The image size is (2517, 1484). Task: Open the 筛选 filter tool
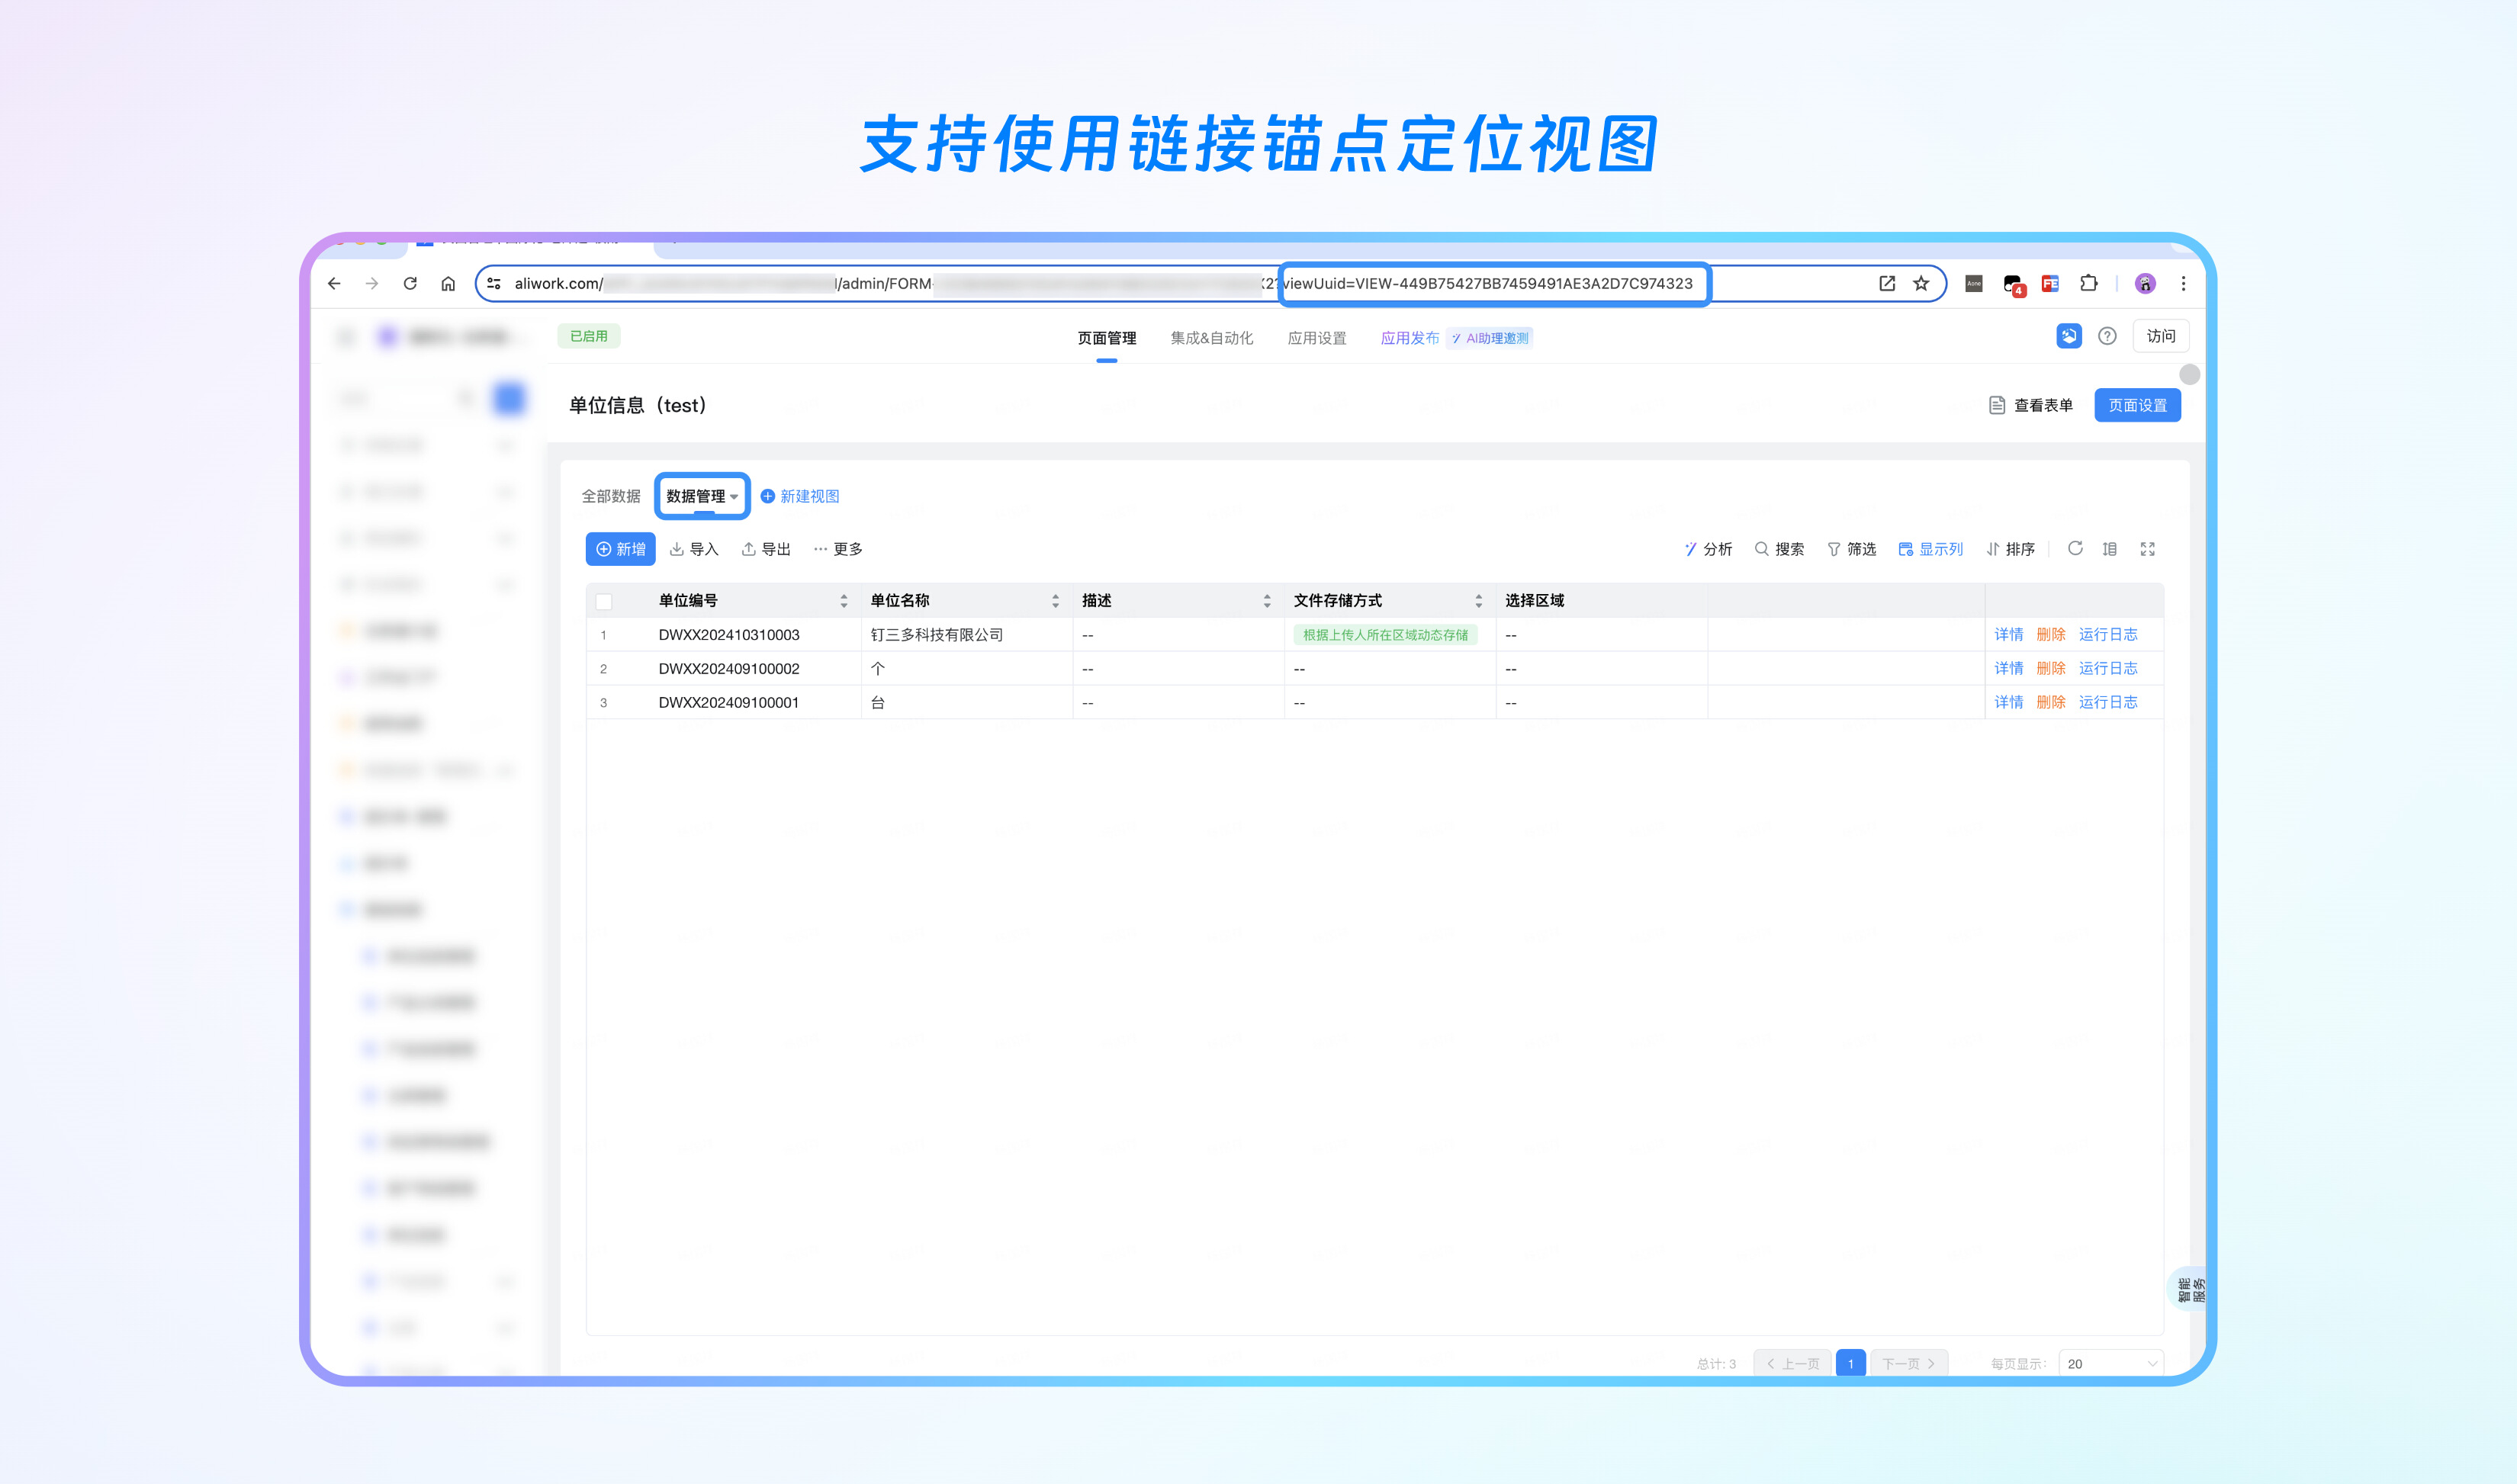click(1851, 549)
